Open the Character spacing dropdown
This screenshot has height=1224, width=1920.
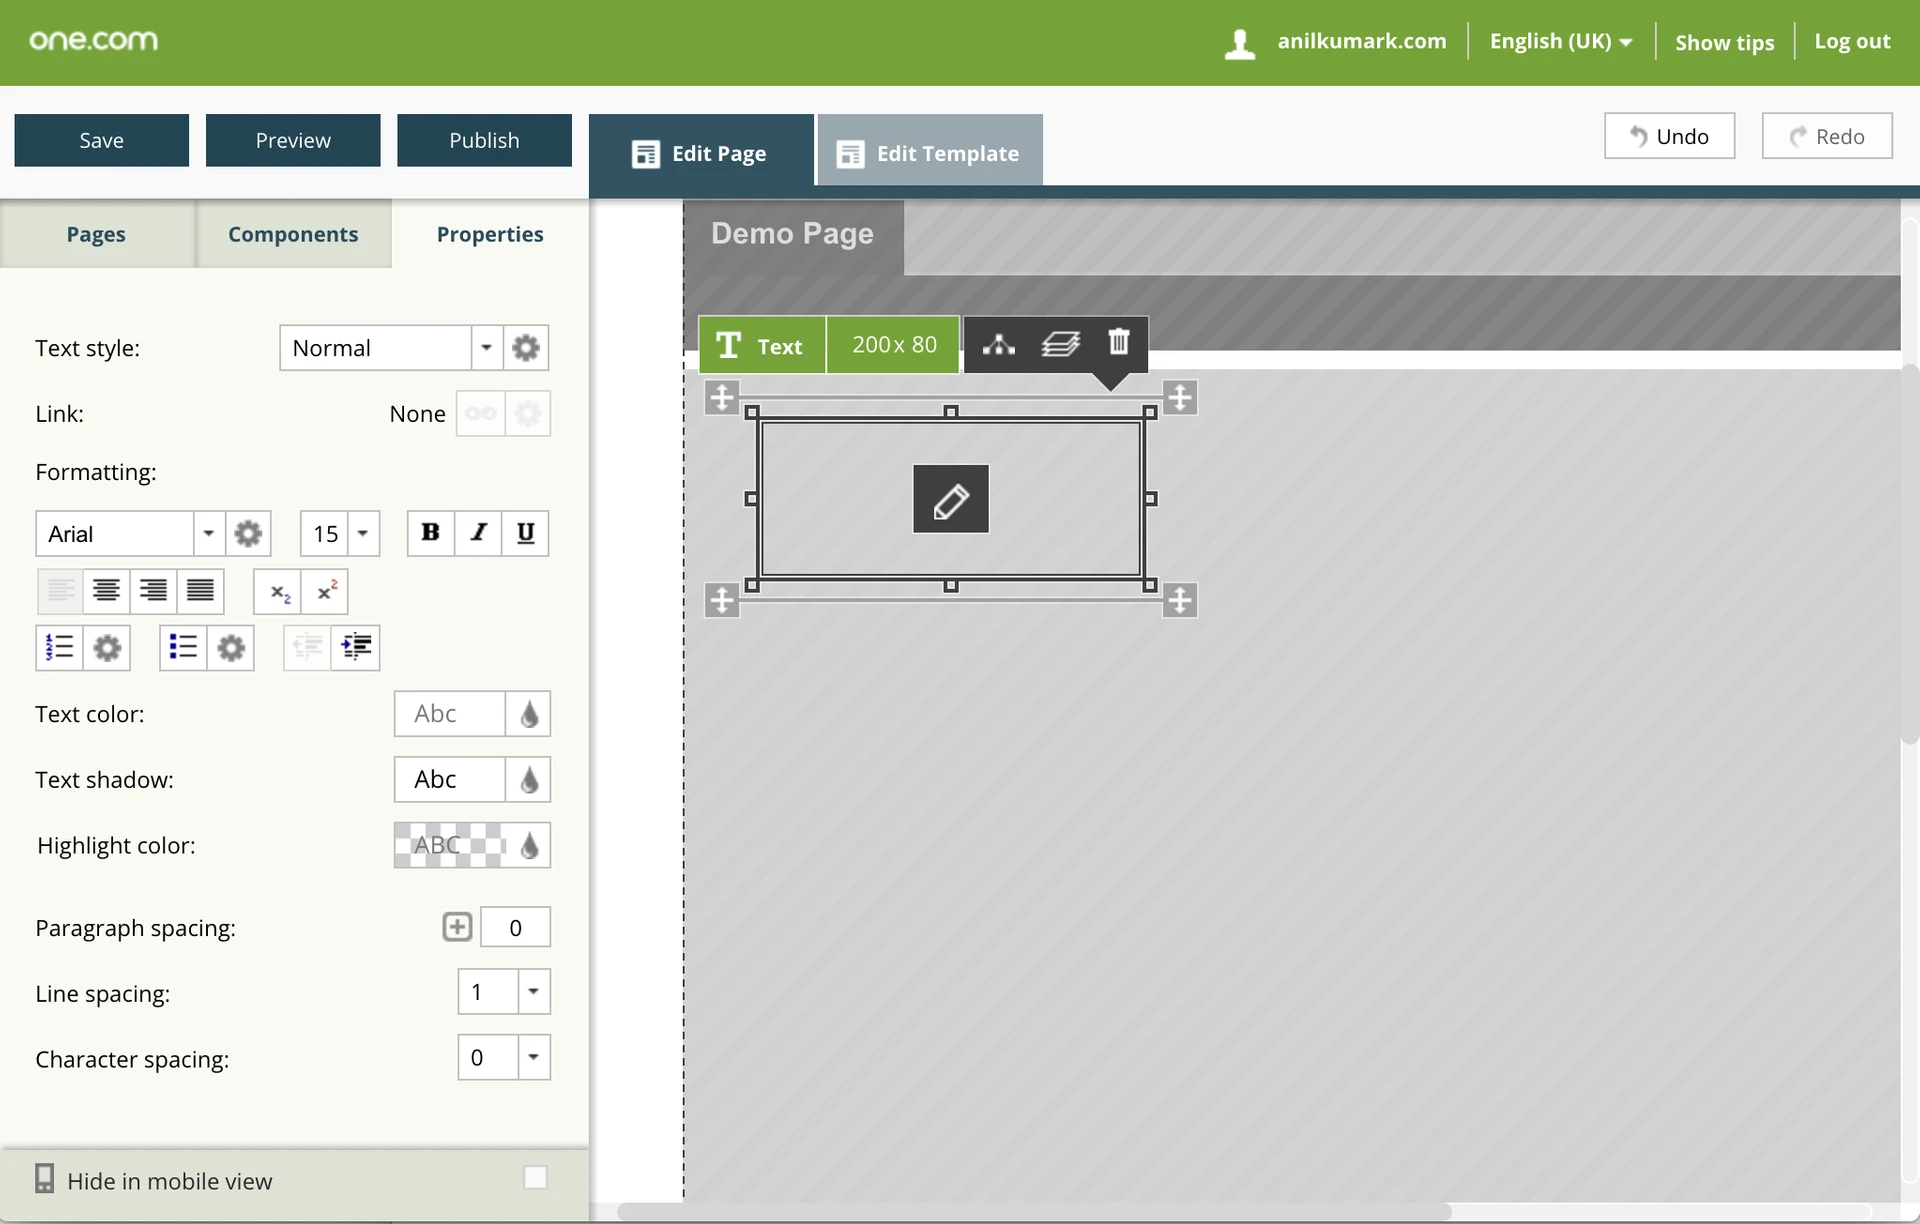[533, 1057]
